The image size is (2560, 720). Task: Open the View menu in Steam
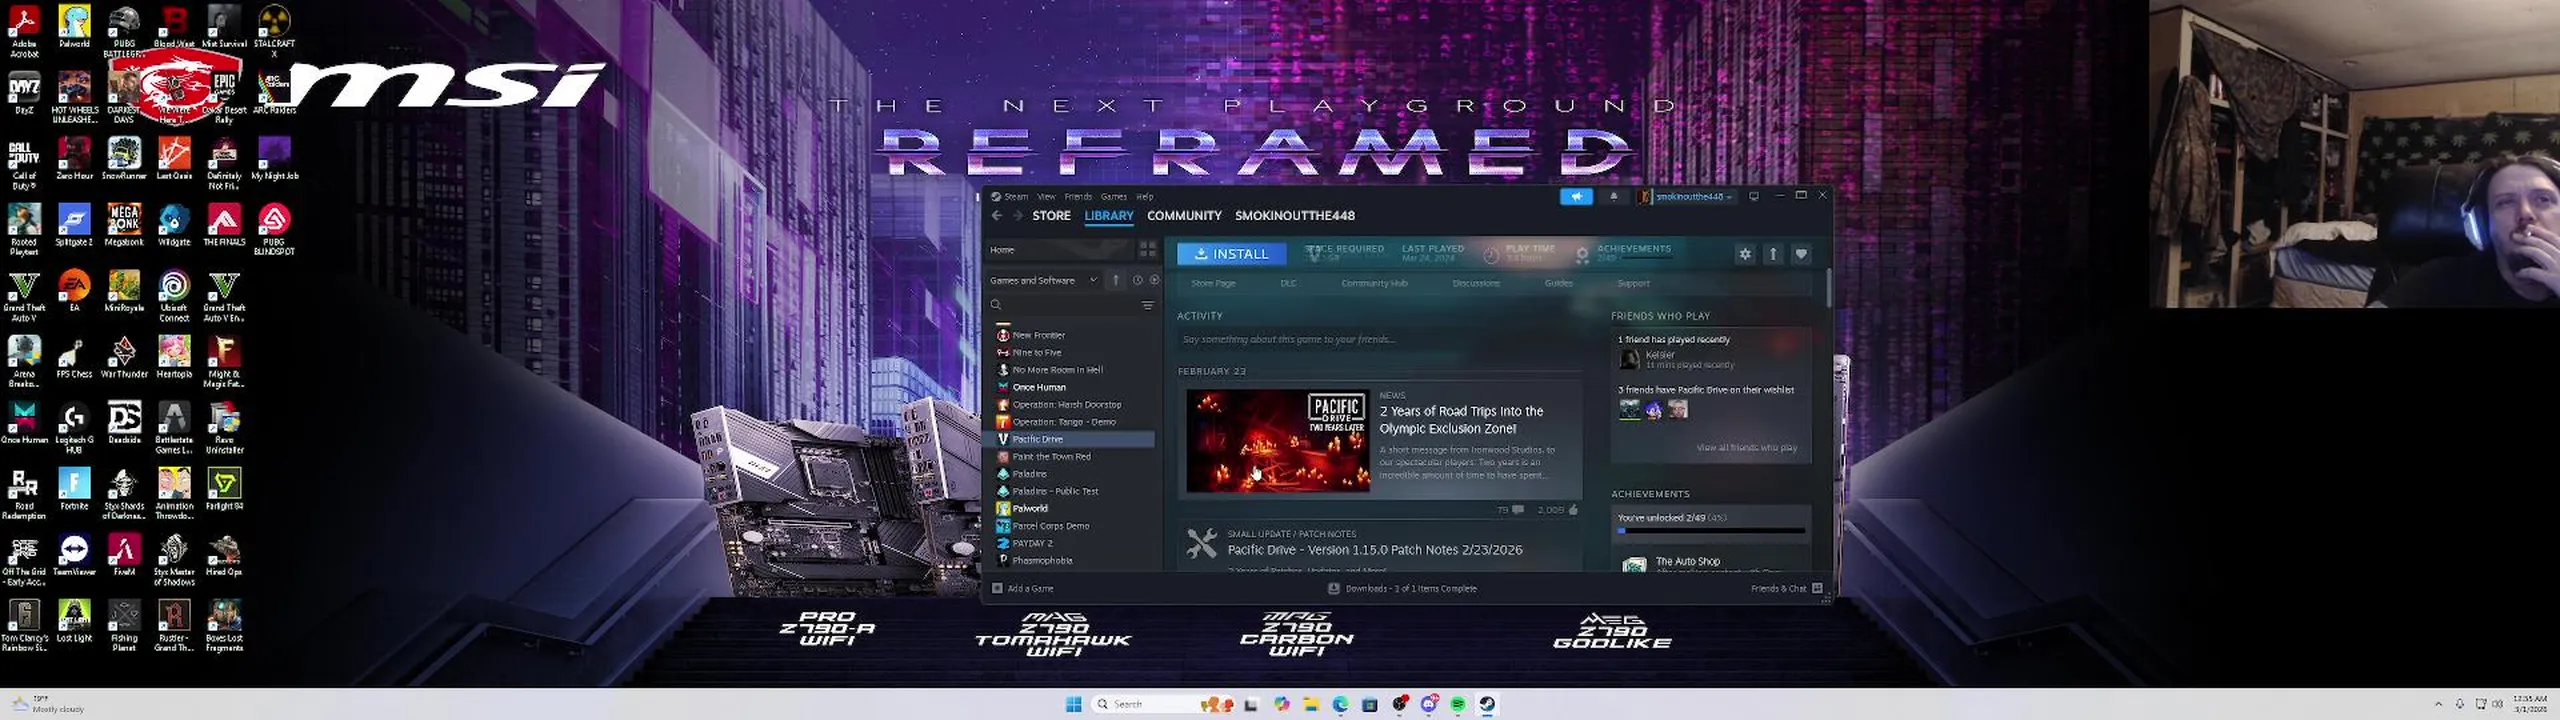click(1046, 197)
